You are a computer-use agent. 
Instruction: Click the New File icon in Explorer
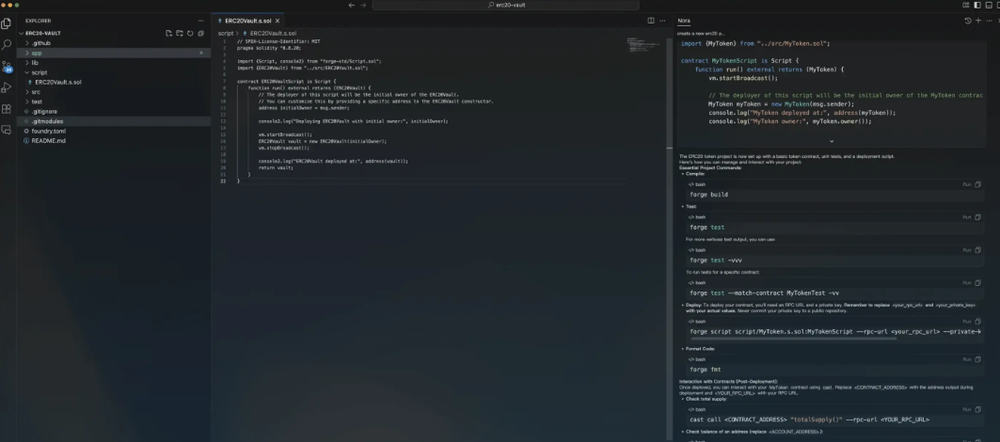pos(168,33)
